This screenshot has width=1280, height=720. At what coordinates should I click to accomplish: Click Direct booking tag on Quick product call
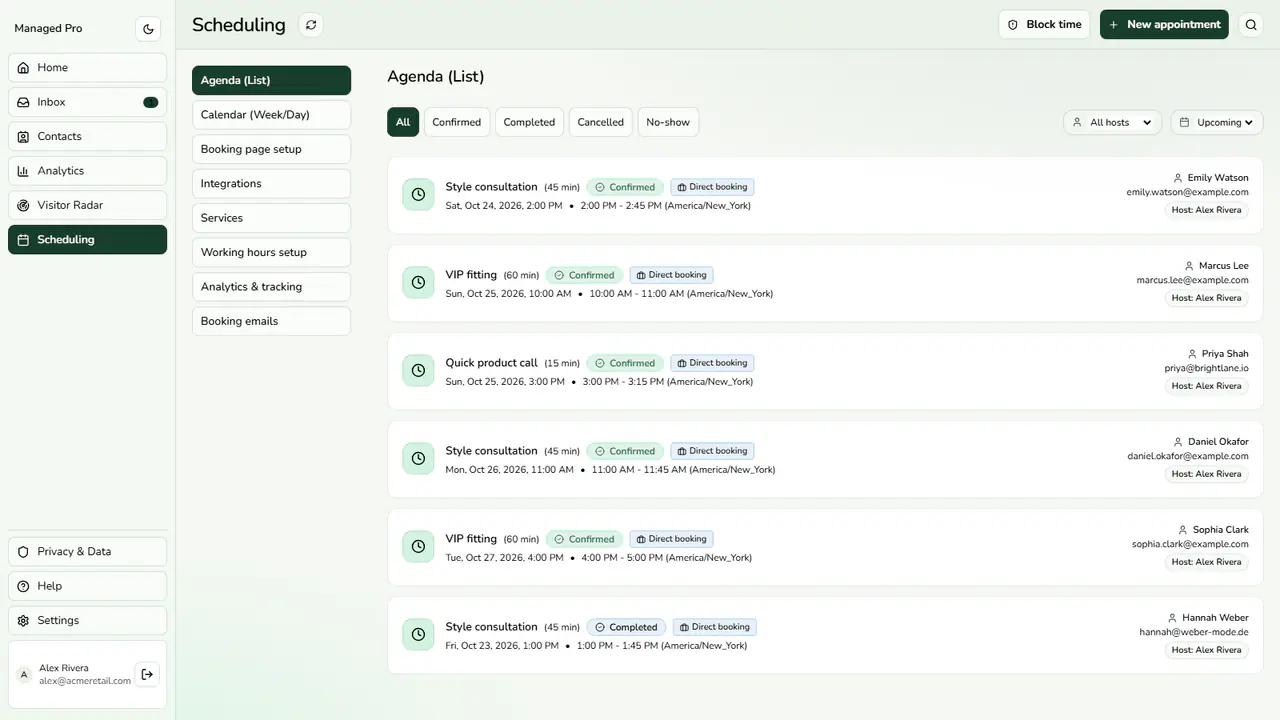tap(712, 363)
